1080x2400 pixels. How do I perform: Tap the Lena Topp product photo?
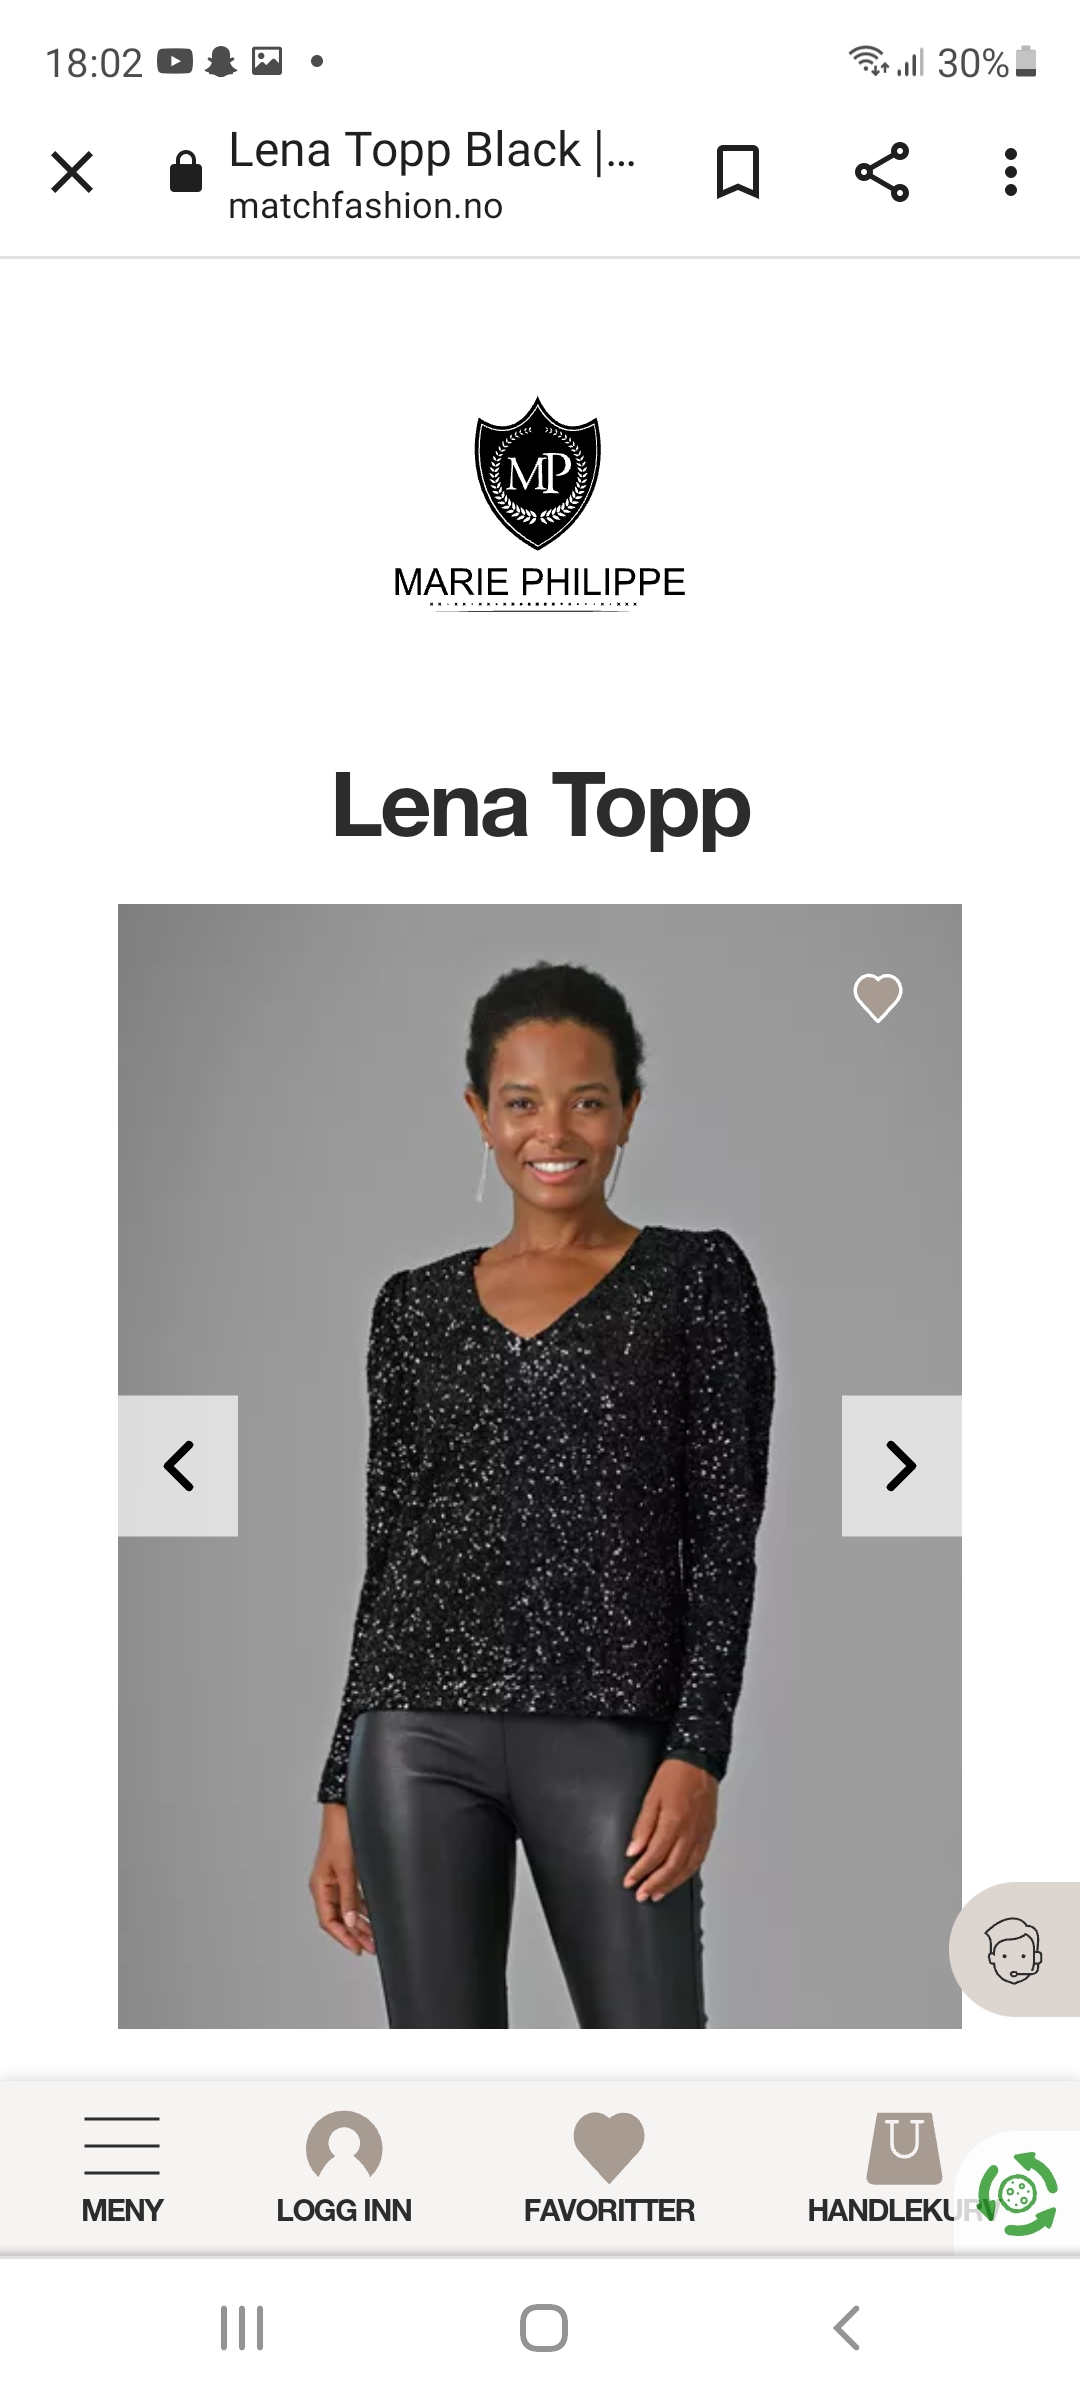pos(540,1466)
